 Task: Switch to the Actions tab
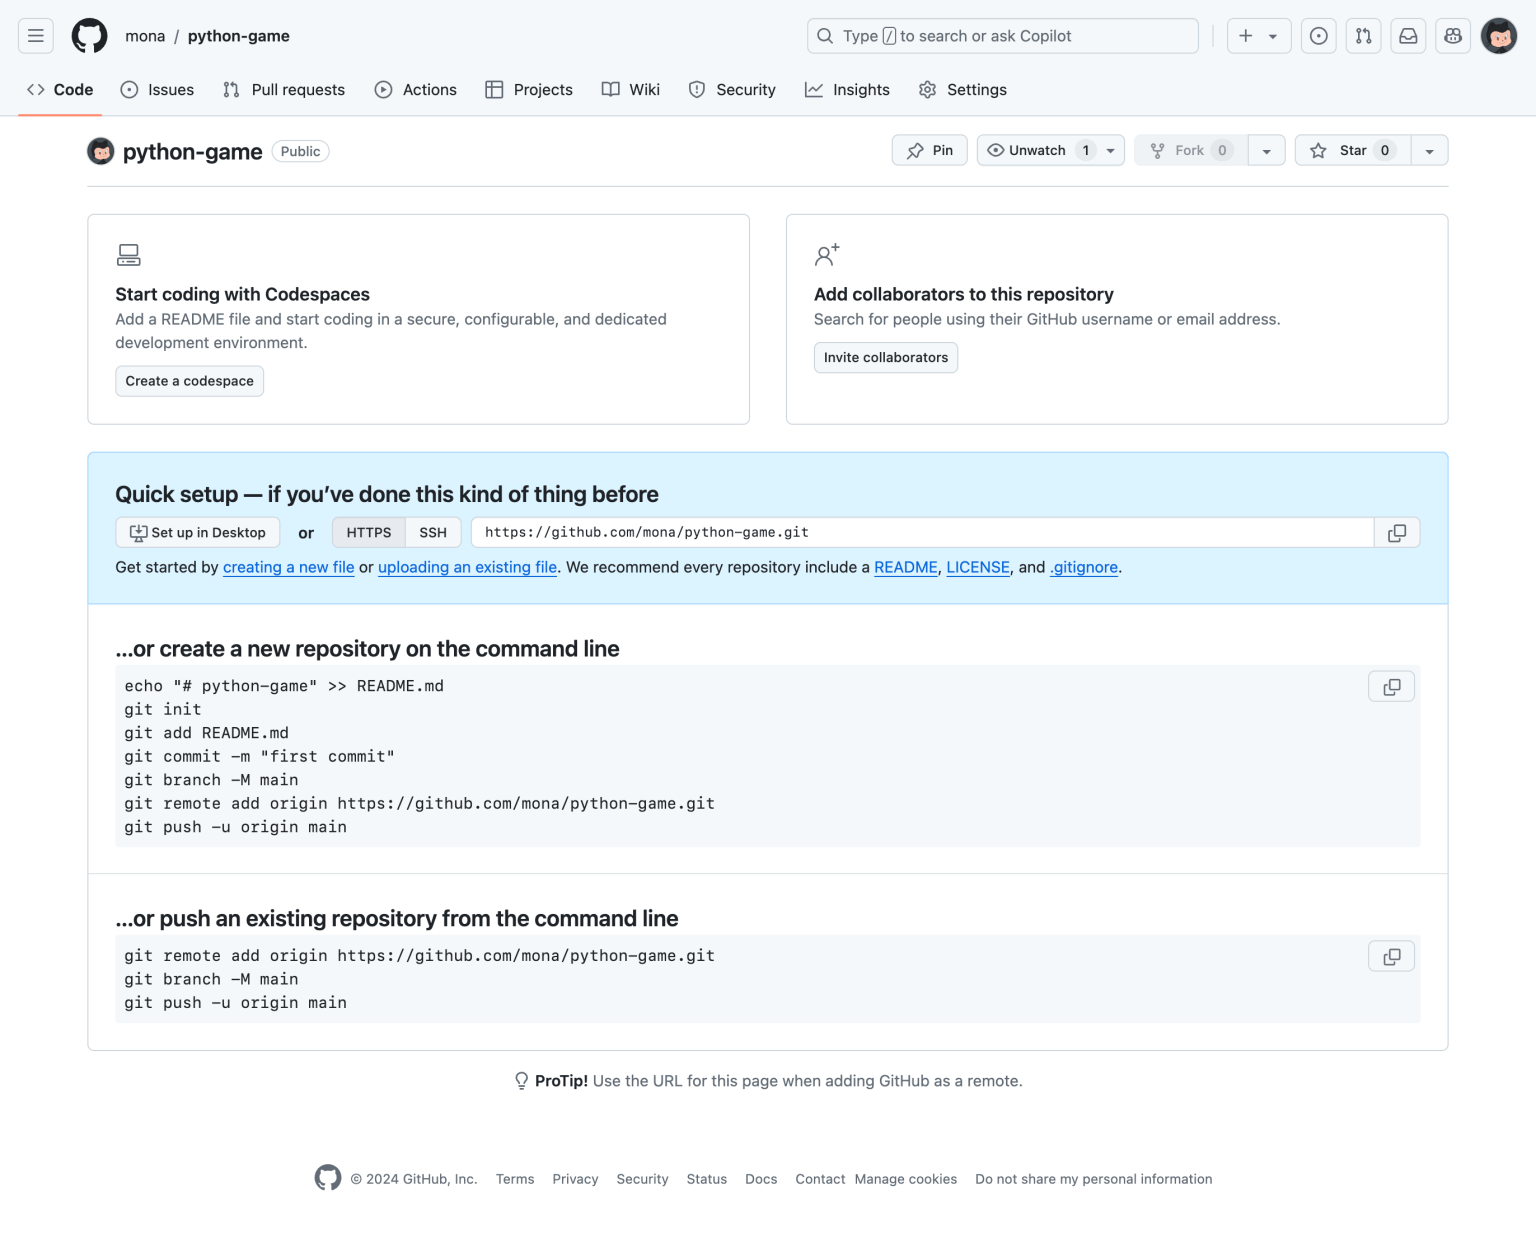pyautogui.click(x=415, y=89)
